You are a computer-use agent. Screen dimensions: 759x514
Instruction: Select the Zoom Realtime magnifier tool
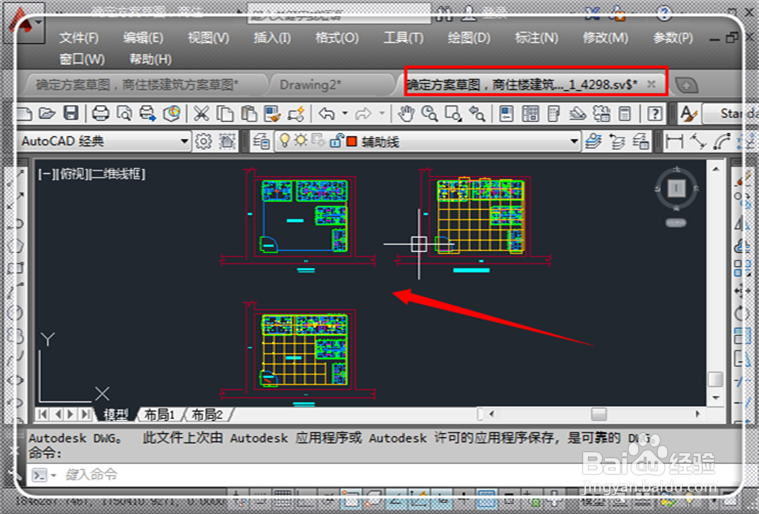coord(429,114)
